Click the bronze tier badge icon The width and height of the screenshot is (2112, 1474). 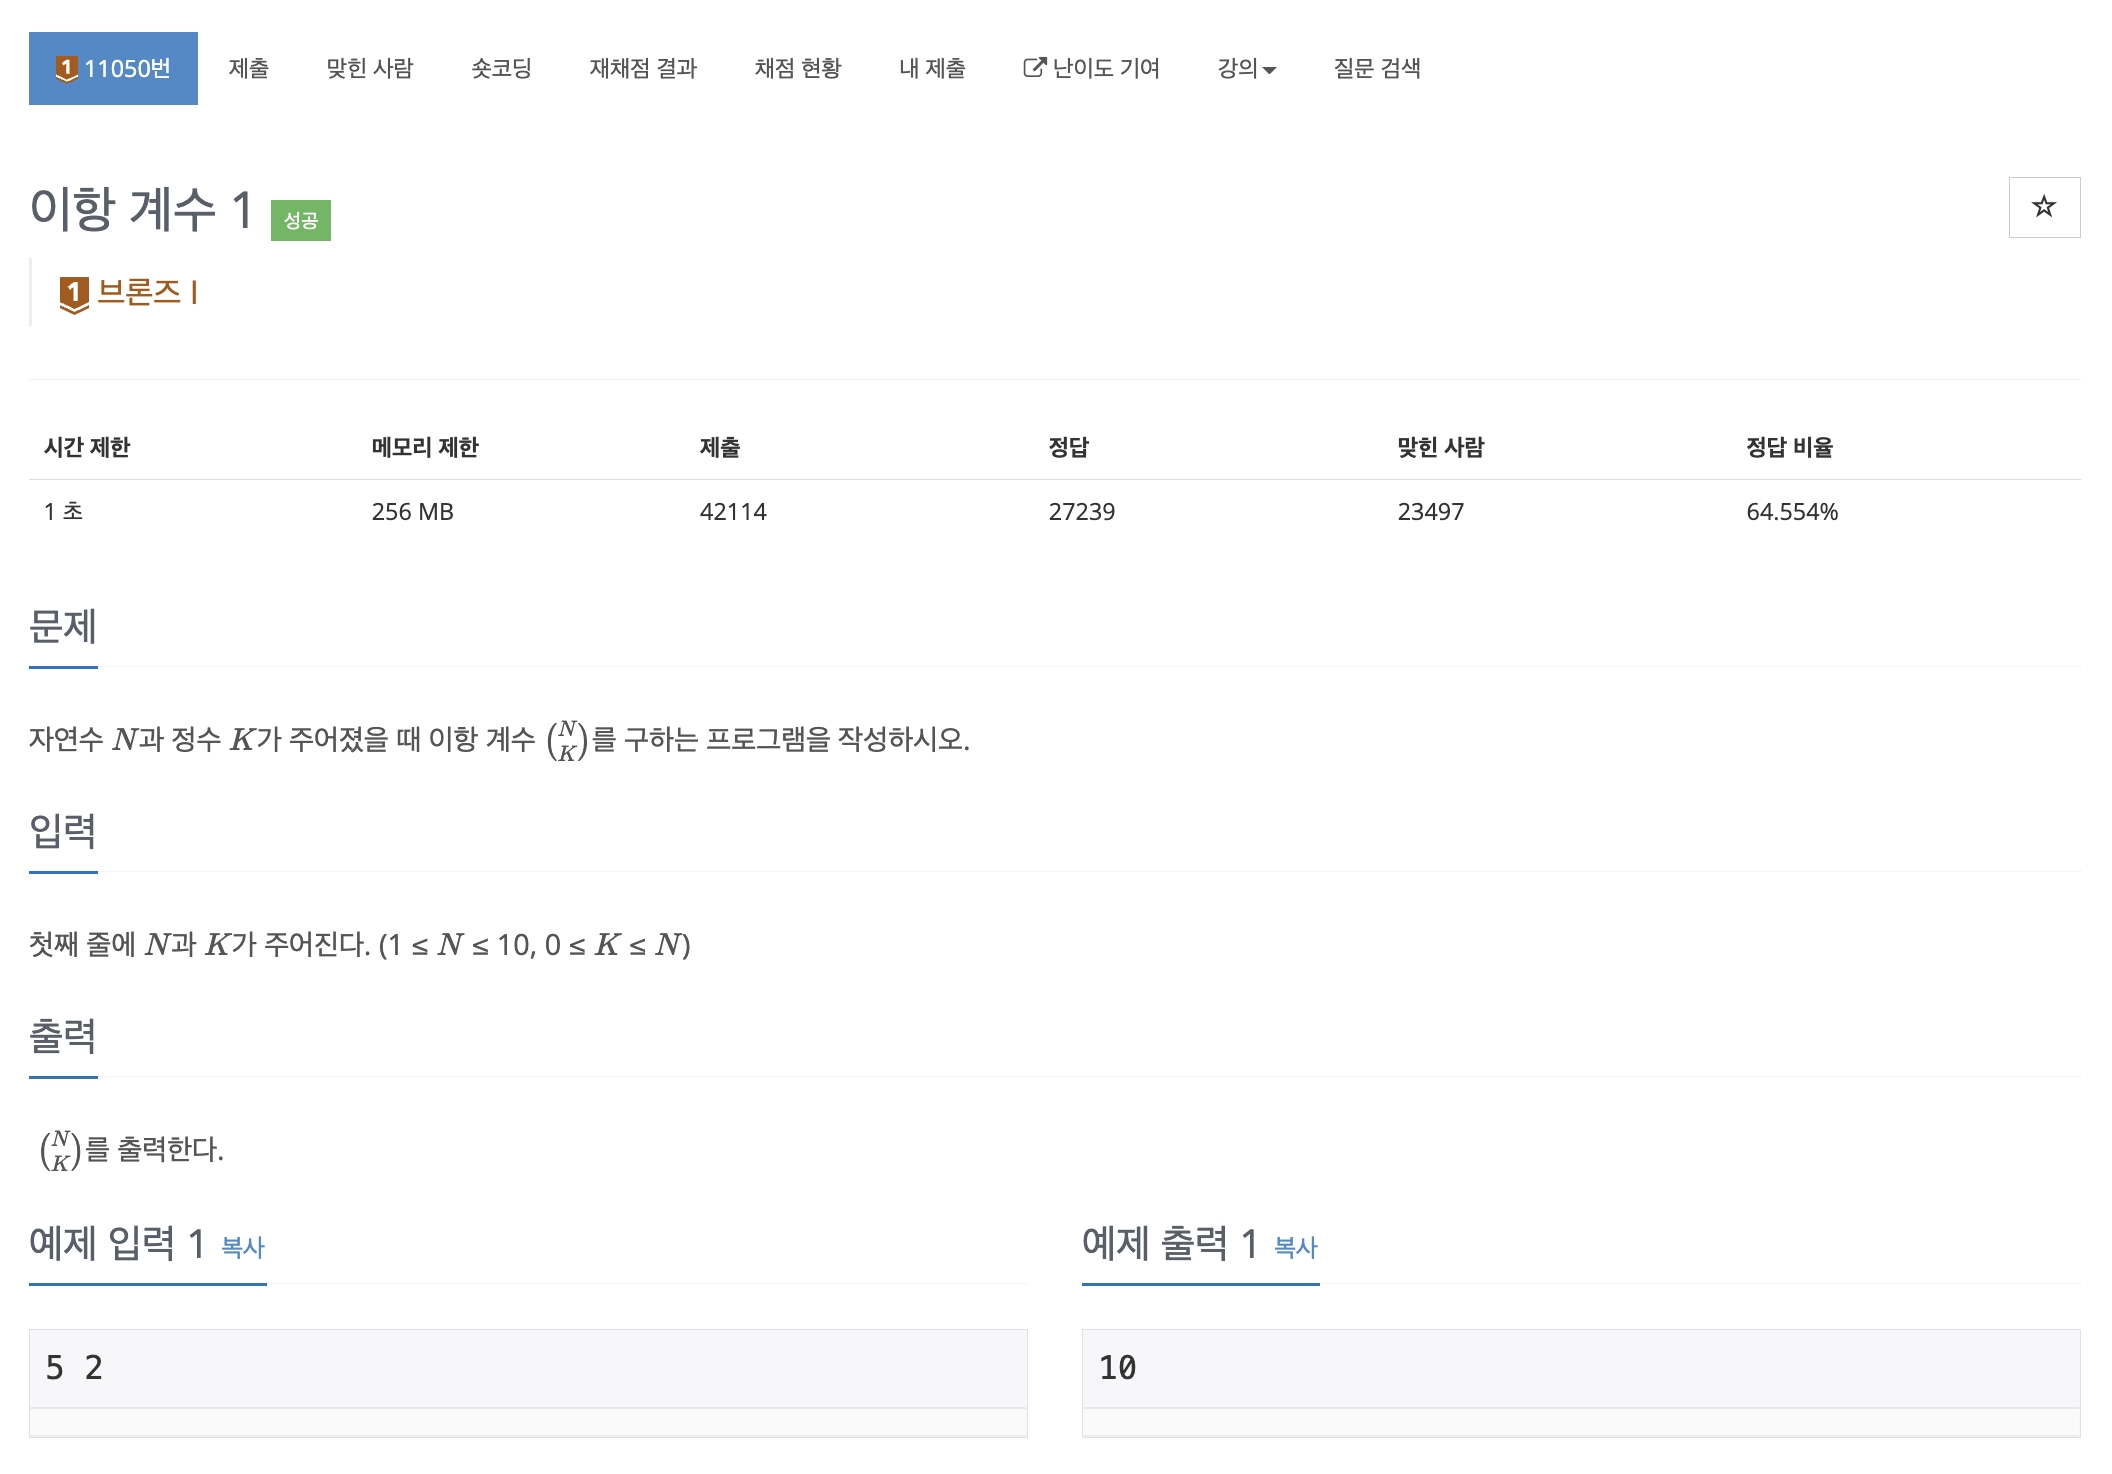point(74,295)
